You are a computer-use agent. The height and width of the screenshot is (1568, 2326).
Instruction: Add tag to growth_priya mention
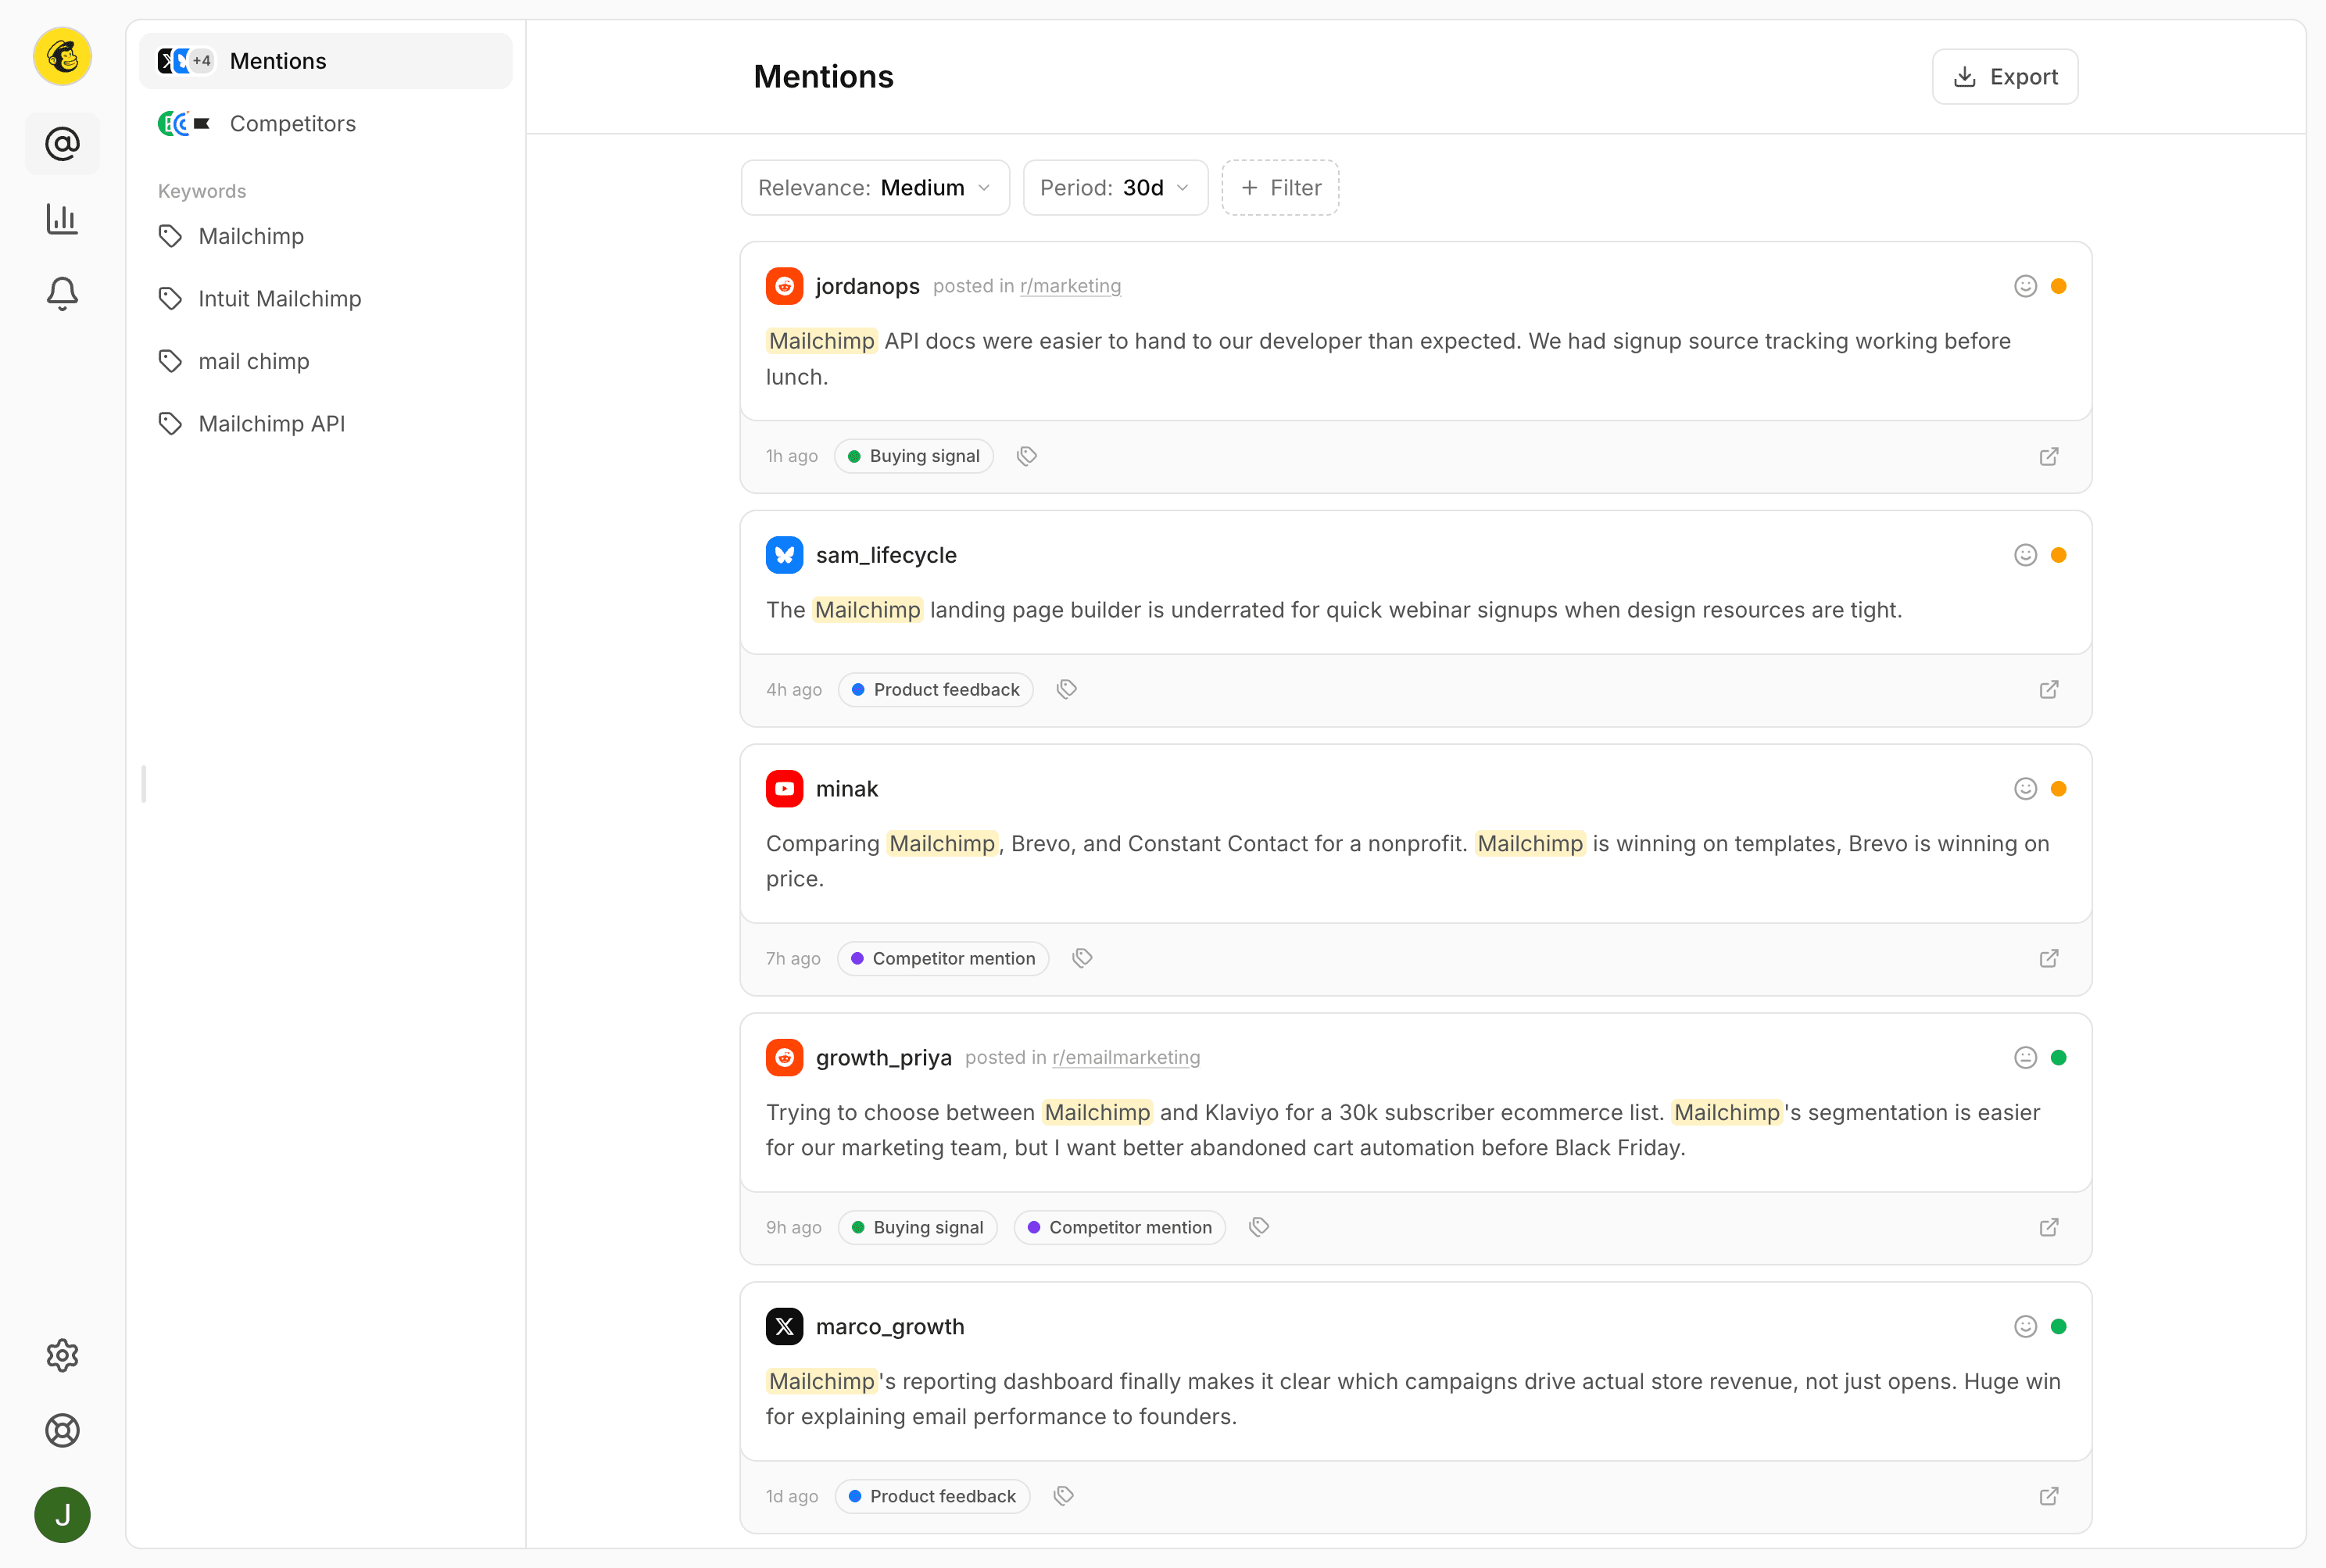(1259, 1227)
